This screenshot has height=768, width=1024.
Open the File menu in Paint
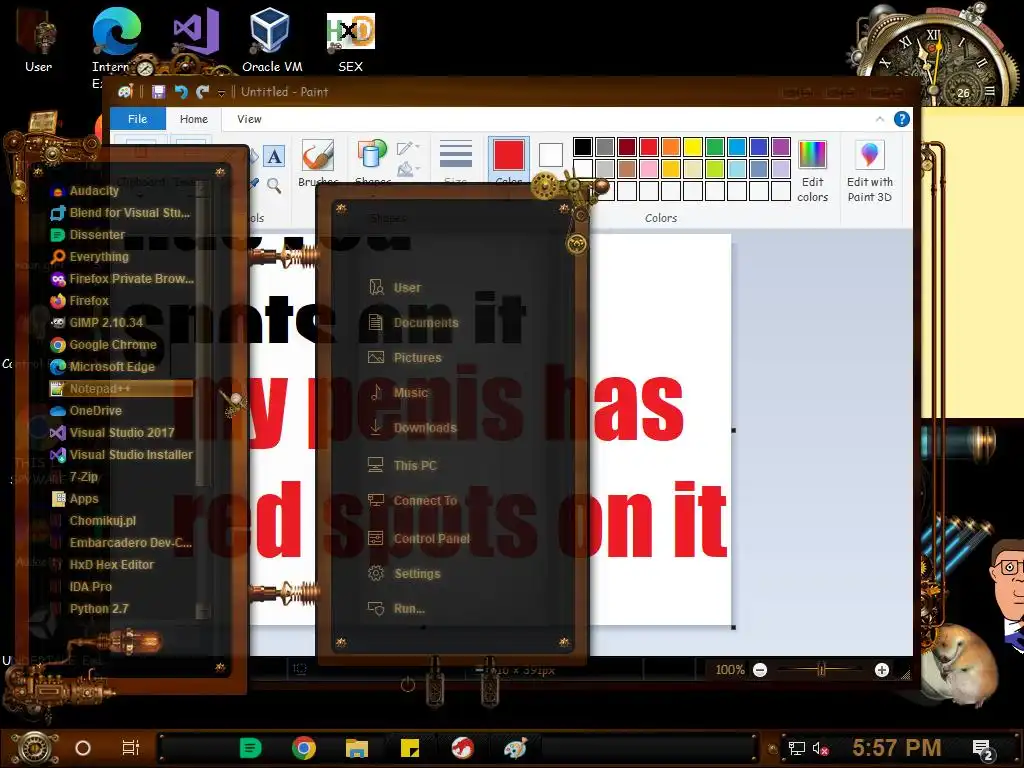pos(137,119)
